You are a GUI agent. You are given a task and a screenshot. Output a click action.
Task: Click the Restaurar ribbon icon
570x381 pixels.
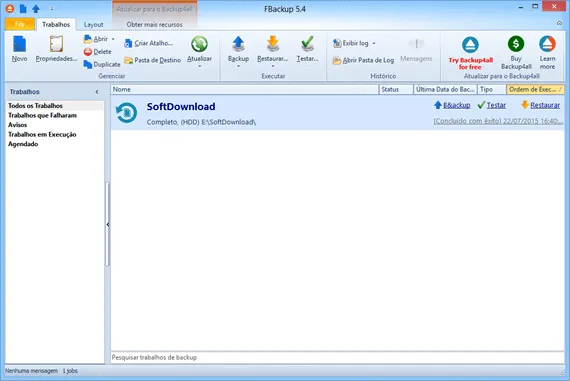273,44
